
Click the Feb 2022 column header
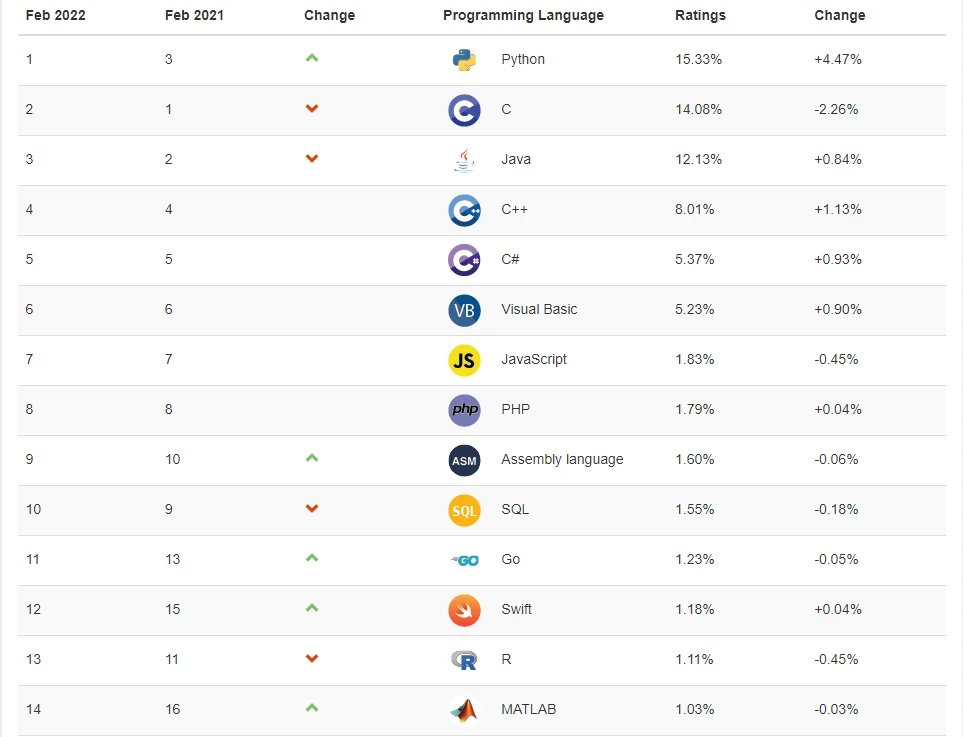pyautogui.click(x=57, y=15)
